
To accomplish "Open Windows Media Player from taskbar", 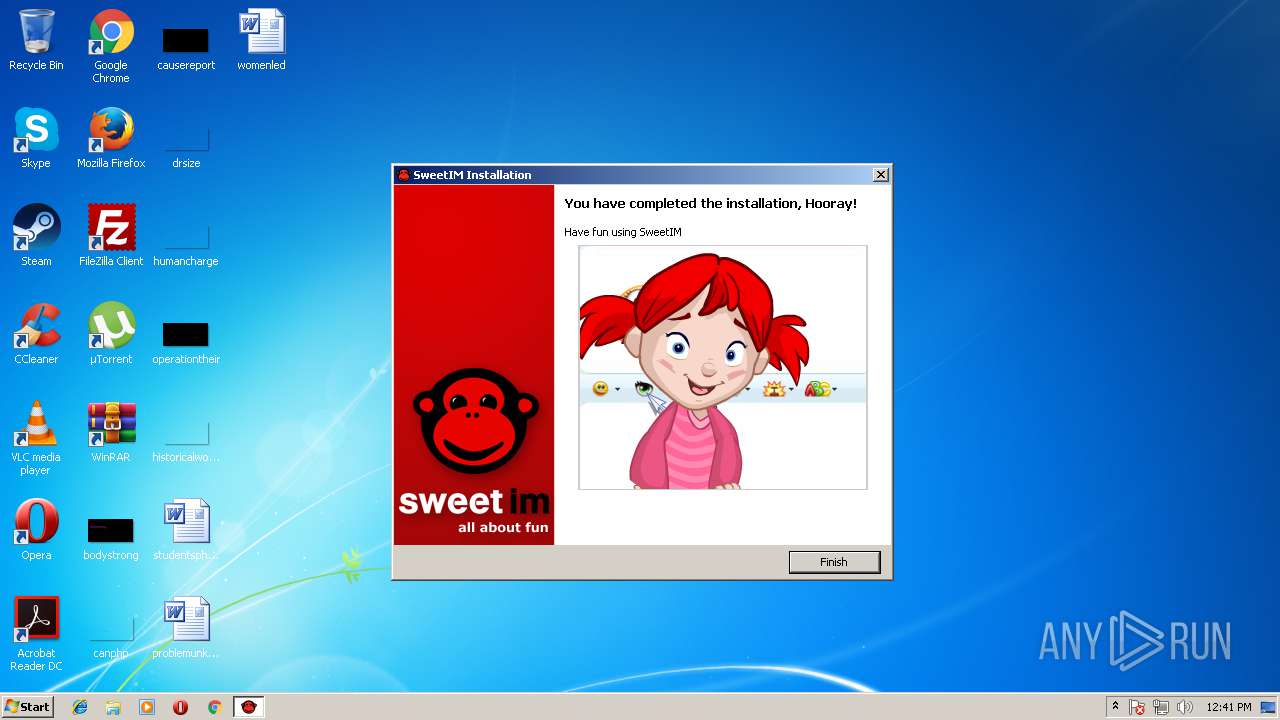I will (147, 707).
